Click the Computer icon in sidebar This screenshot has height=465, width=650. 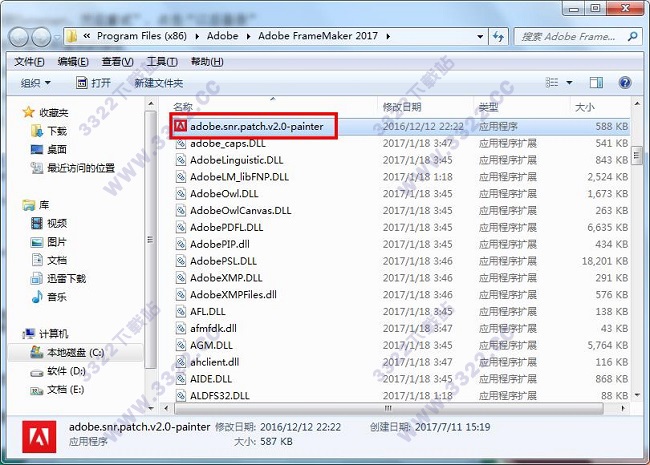(29, 333)
